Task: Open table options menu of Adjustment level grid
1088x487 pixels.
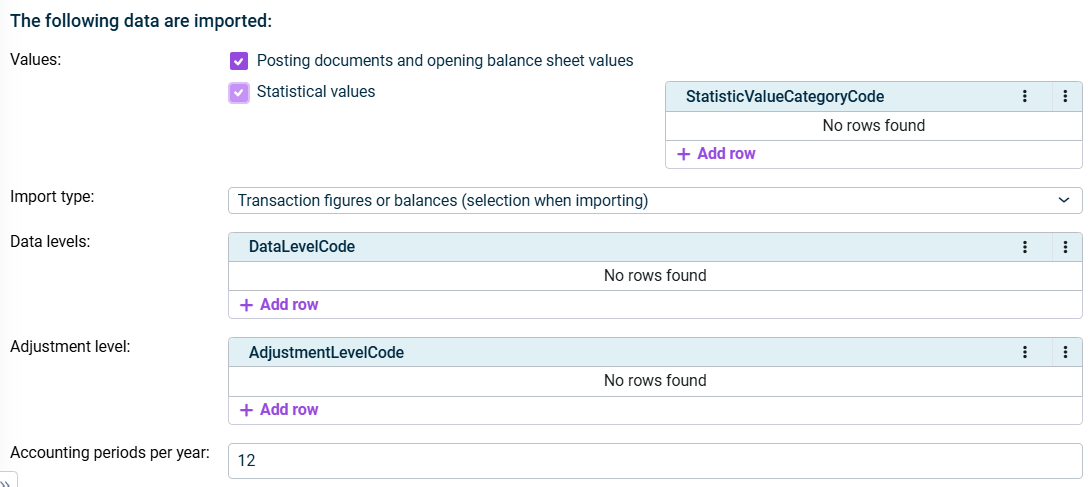Action: pyautogui.click(x=1065, y=352)
